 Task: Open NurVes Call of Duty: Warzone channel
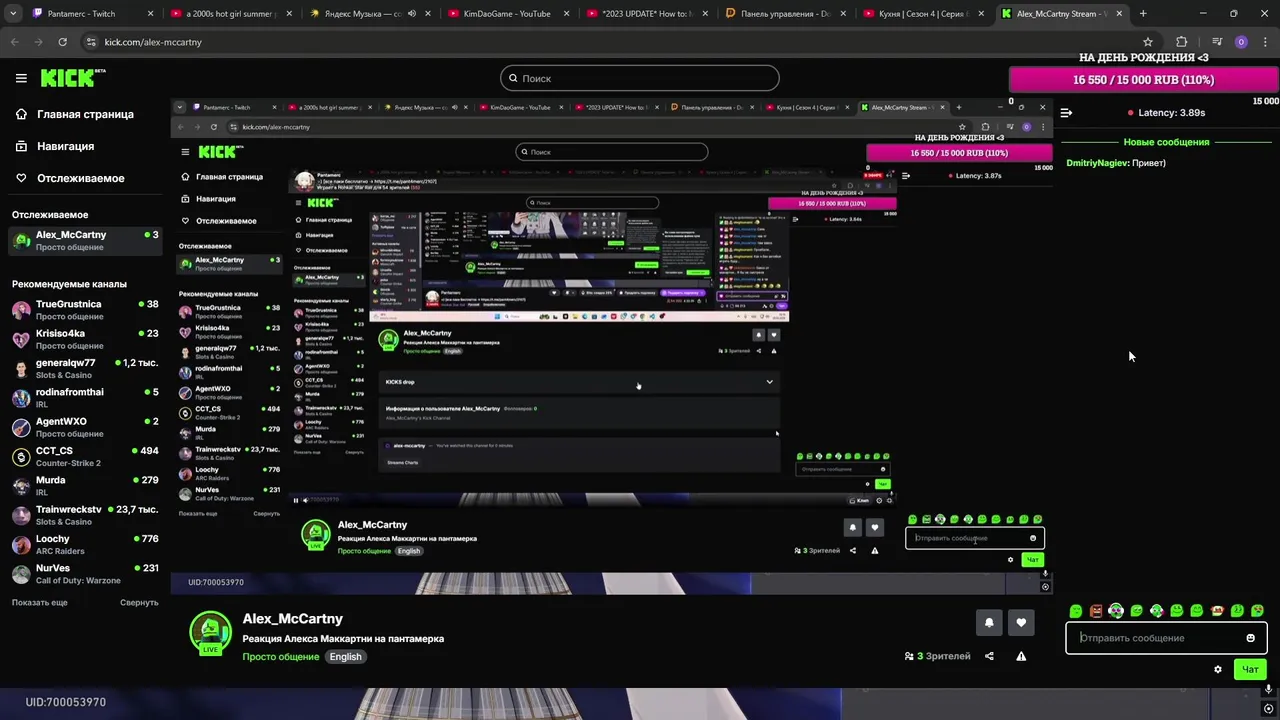pos(84,574)
